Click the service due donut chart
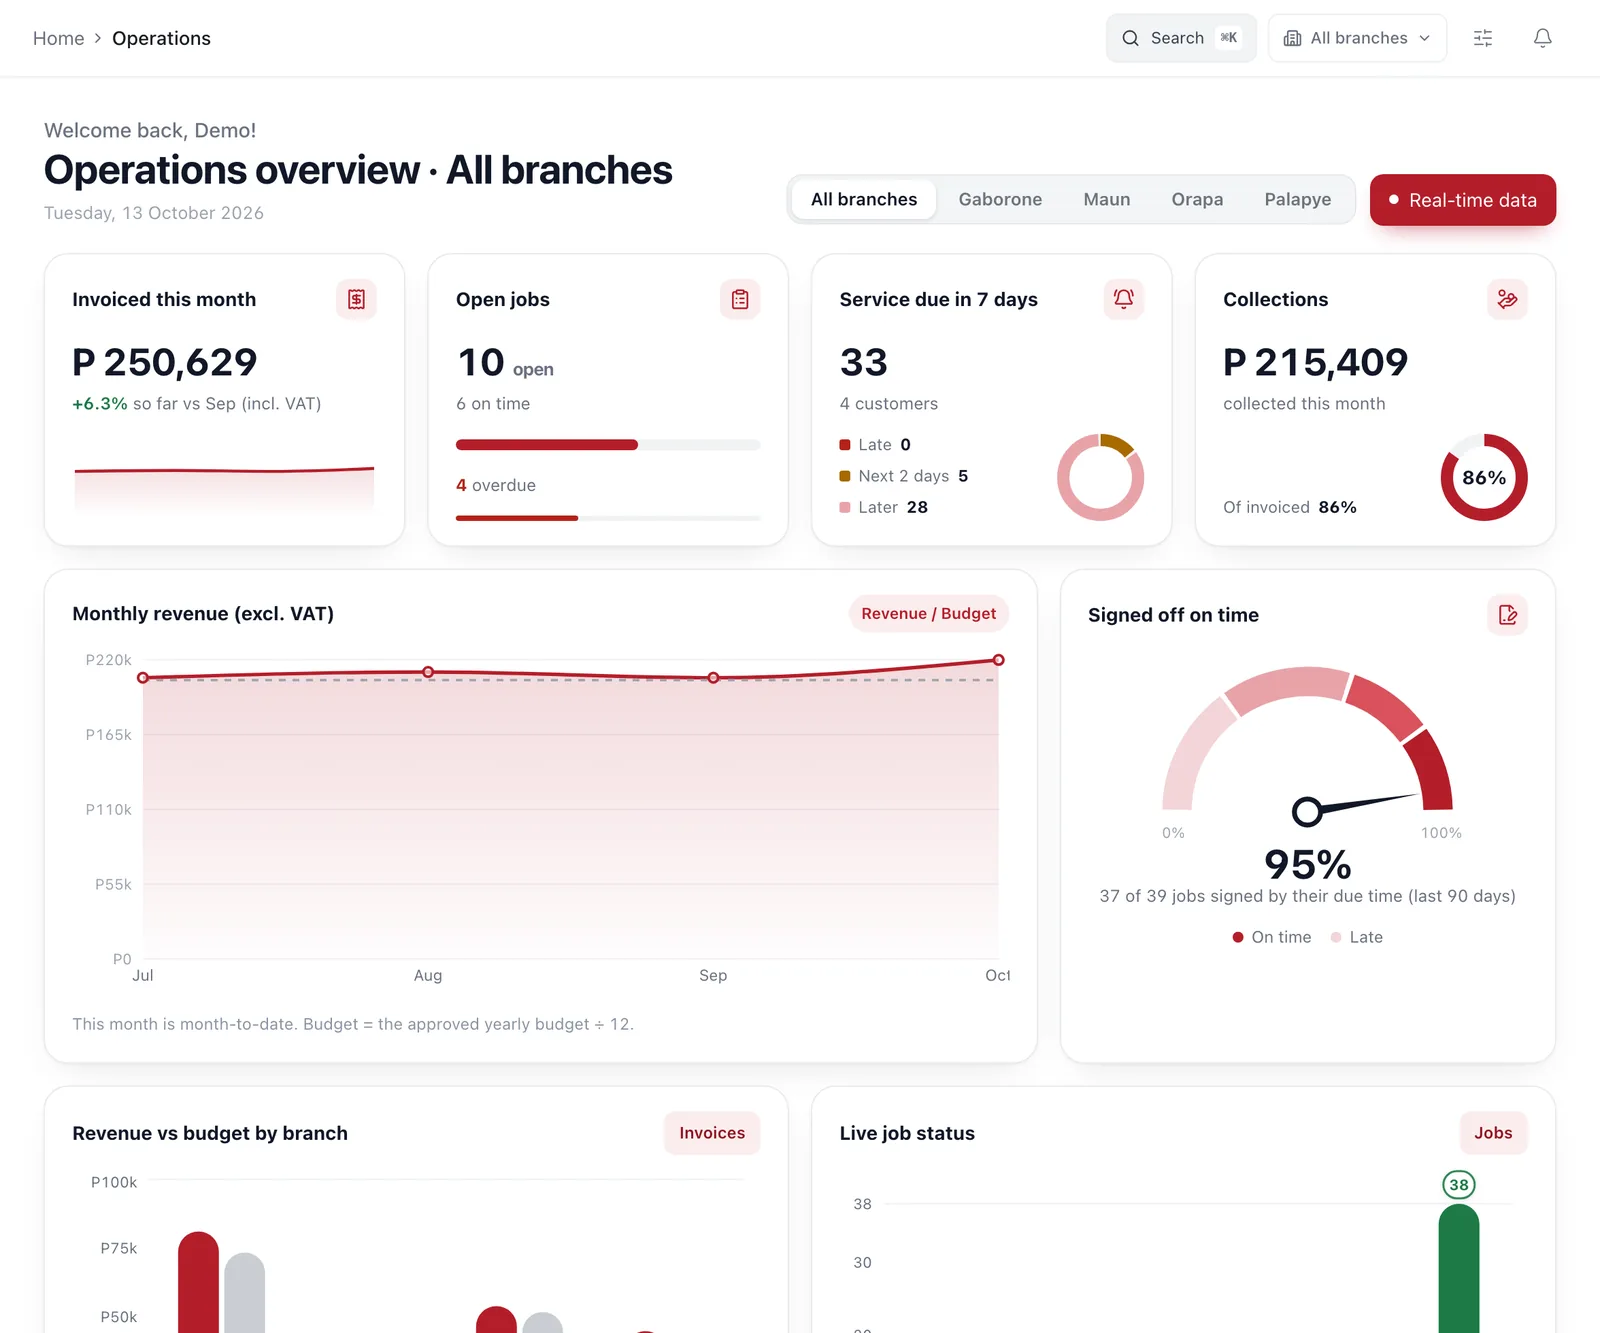Screen dimensions: 1600x1333 1100,477
